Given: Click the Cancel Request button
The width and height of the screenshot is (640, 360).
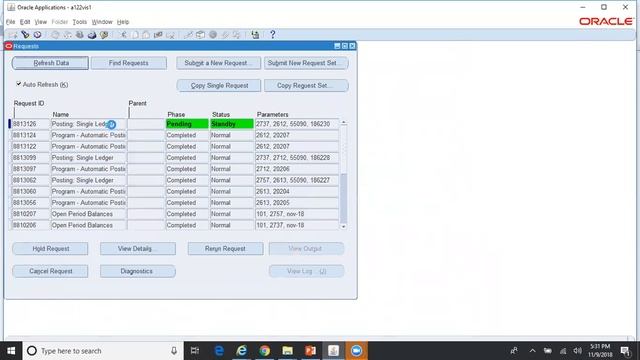Looking at the screenshot, I should [50, 271].
